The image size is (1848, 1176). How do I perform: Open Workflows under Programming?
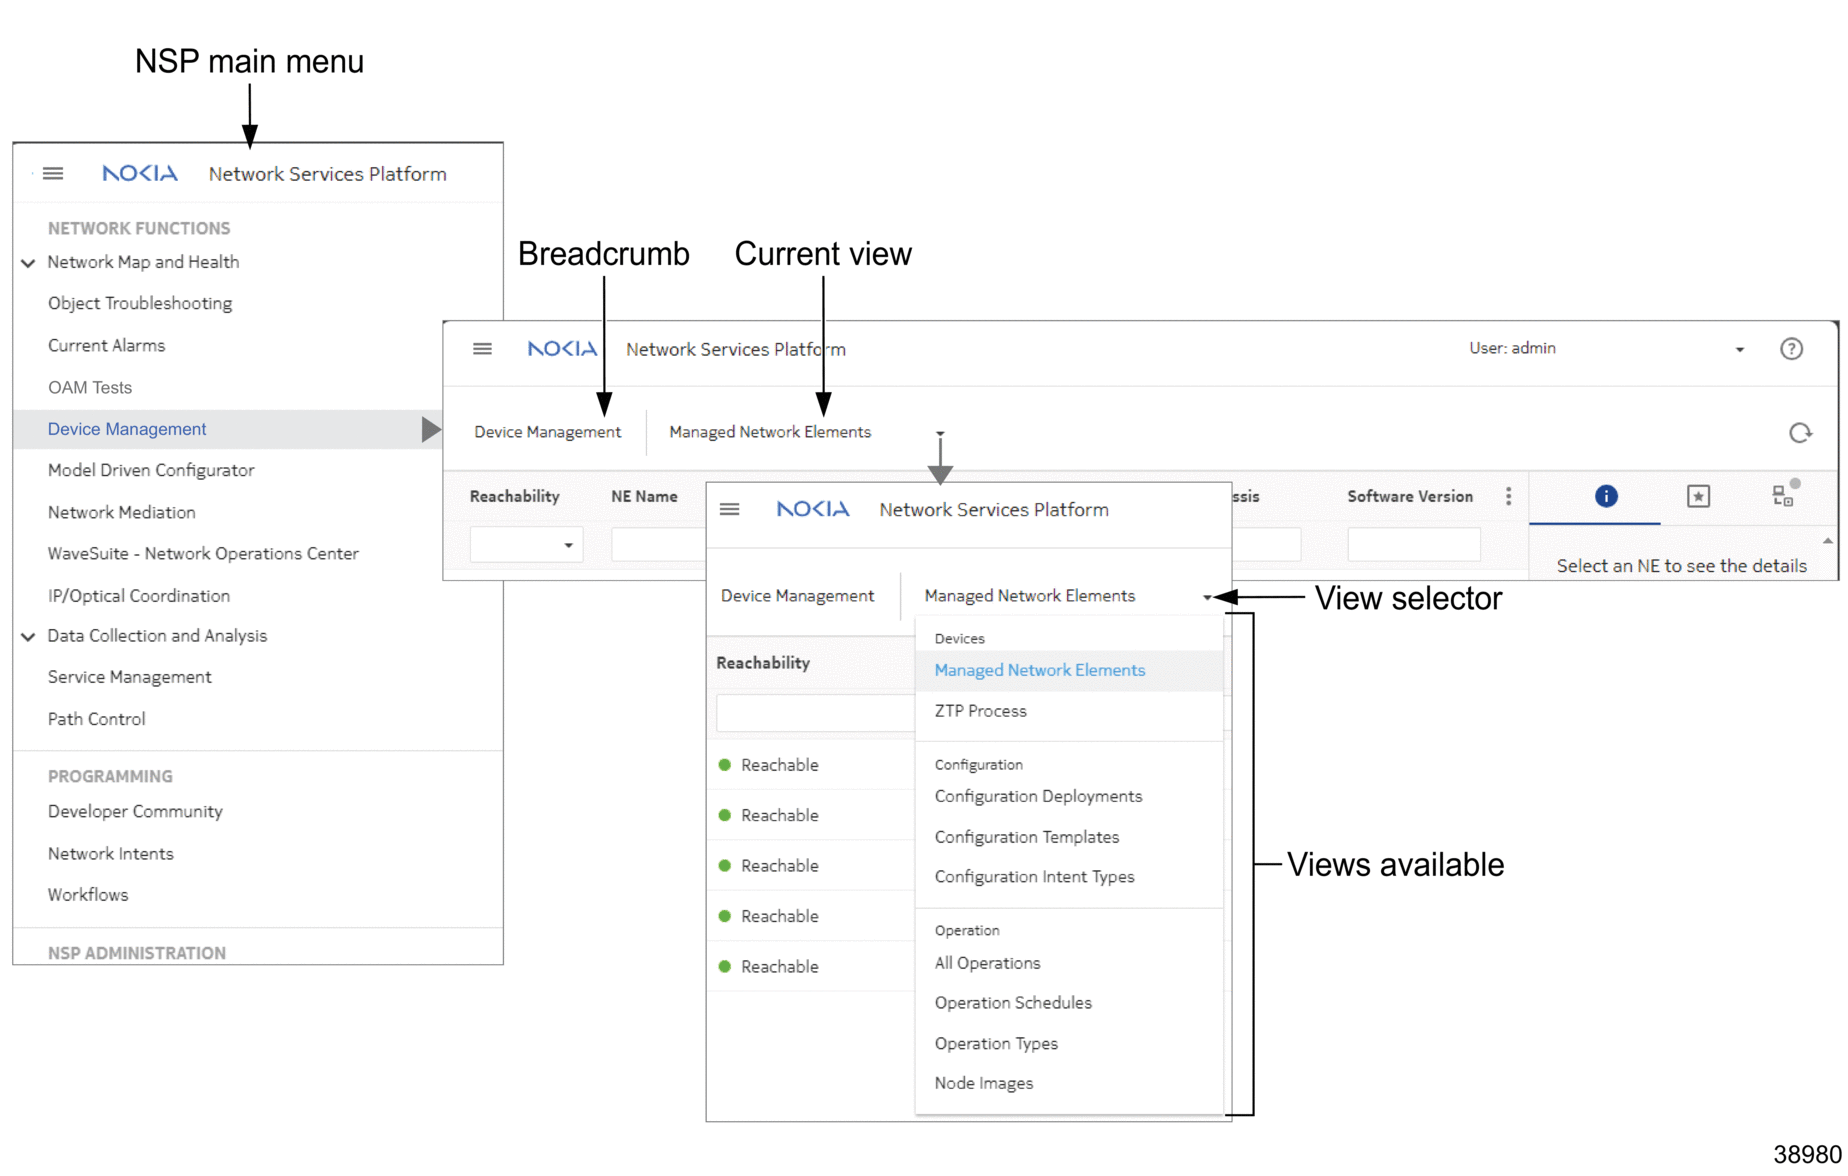pos(88,895)
